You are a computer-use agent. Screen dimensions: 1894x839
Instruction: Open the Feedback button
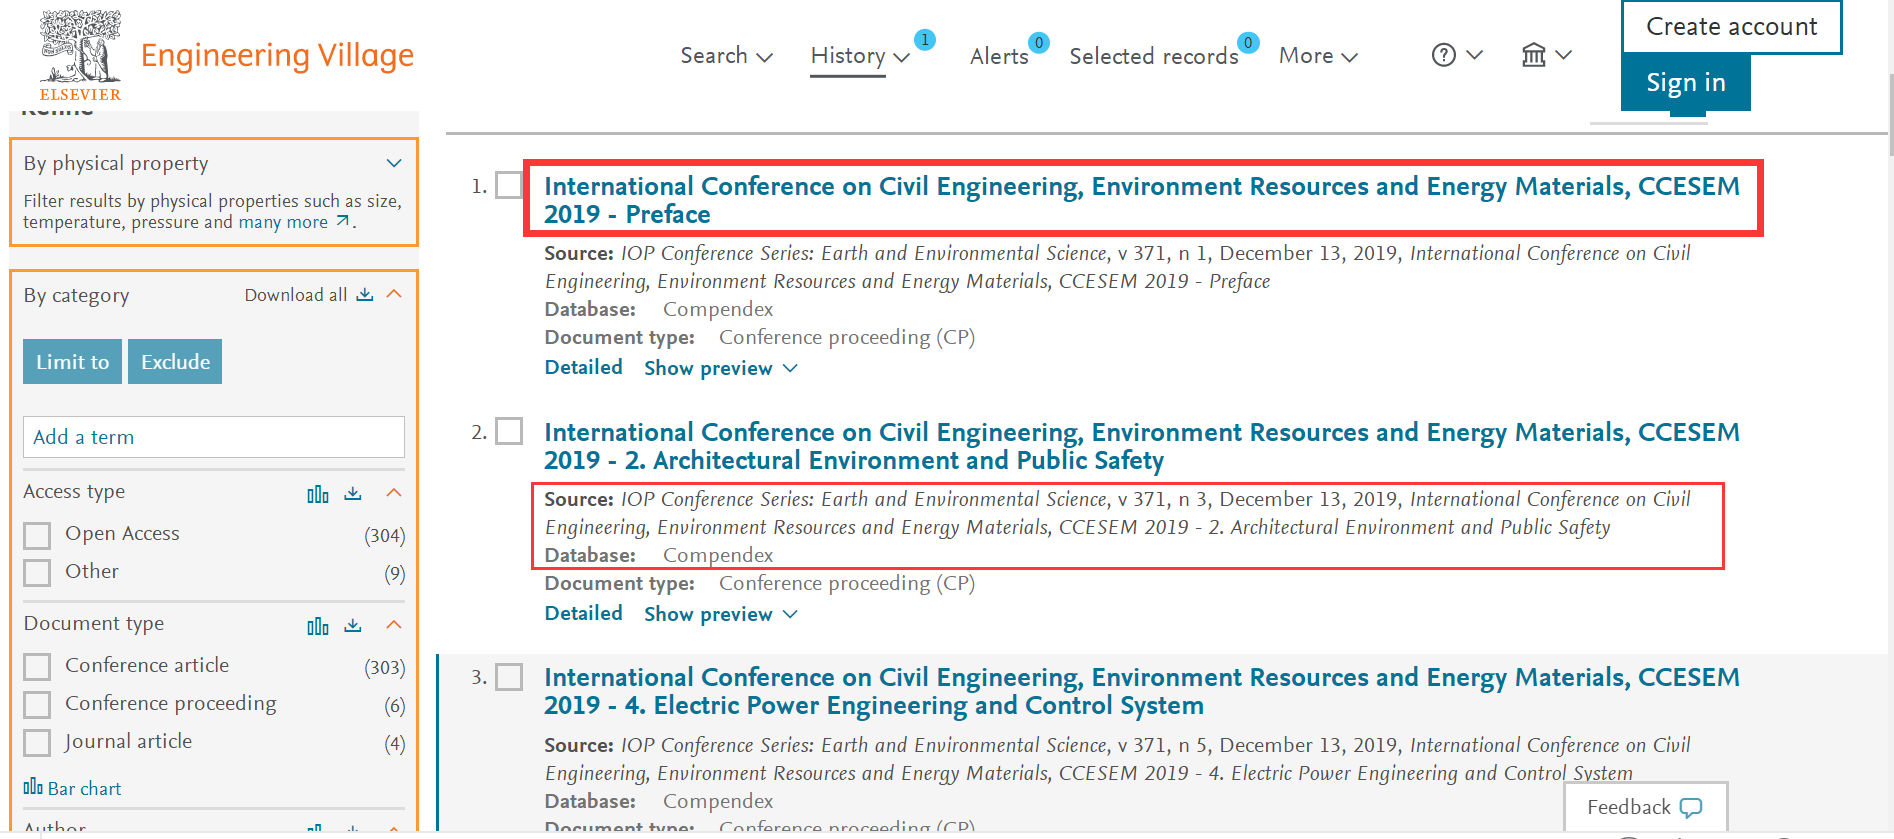tap(1645, 807)
